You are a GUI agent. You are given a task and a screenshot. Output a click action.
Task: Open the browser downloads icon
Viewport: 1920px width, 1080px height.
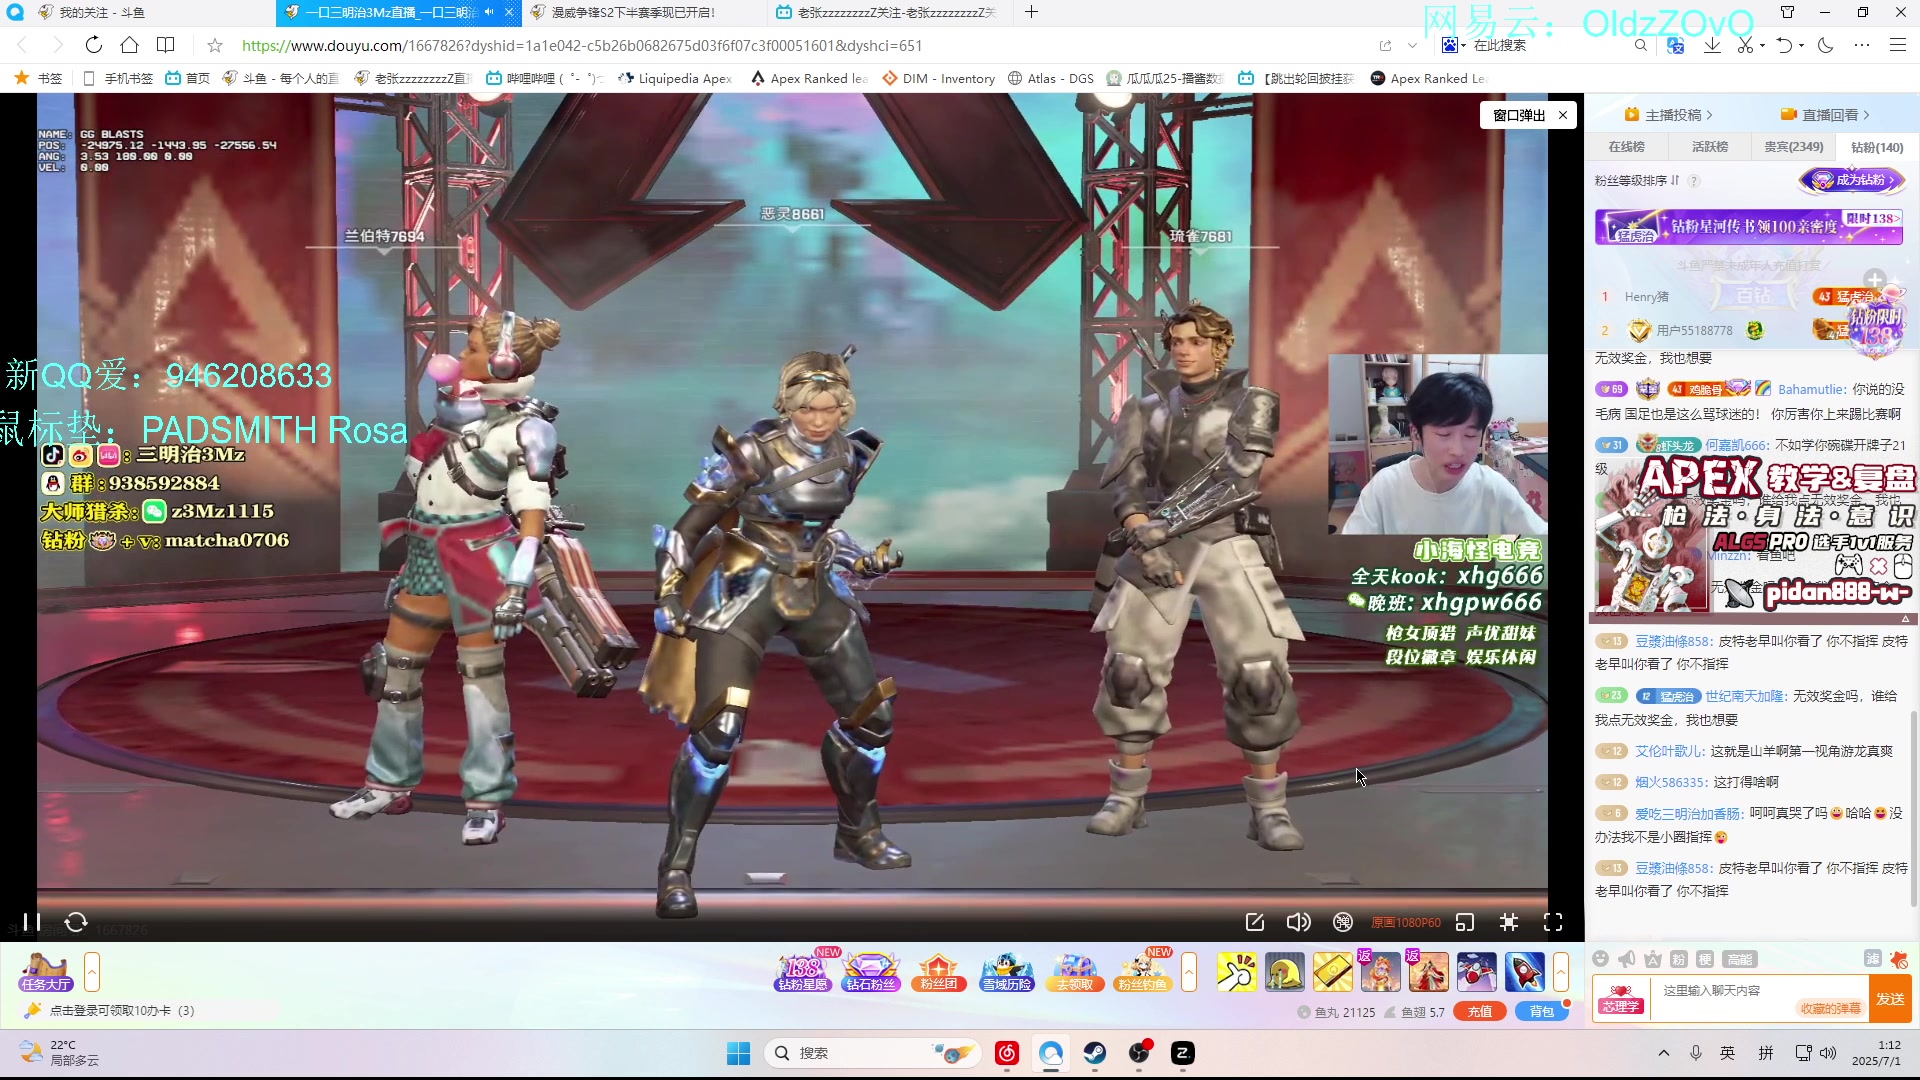coord(1712,45)
